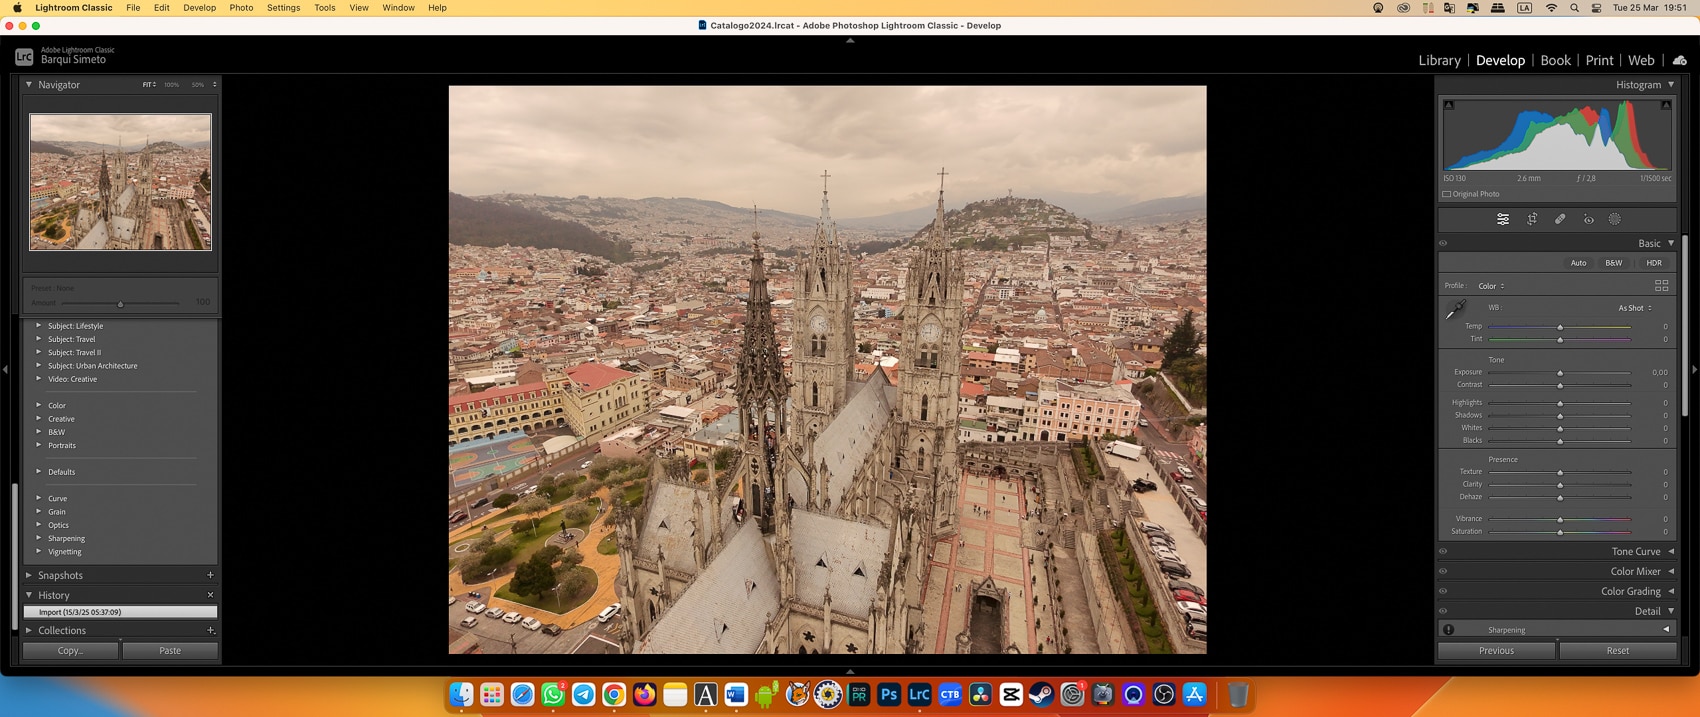Open Lightroom Classic icon in the Dock
The image size is (1700, 717).
click(x=919, y=694)
